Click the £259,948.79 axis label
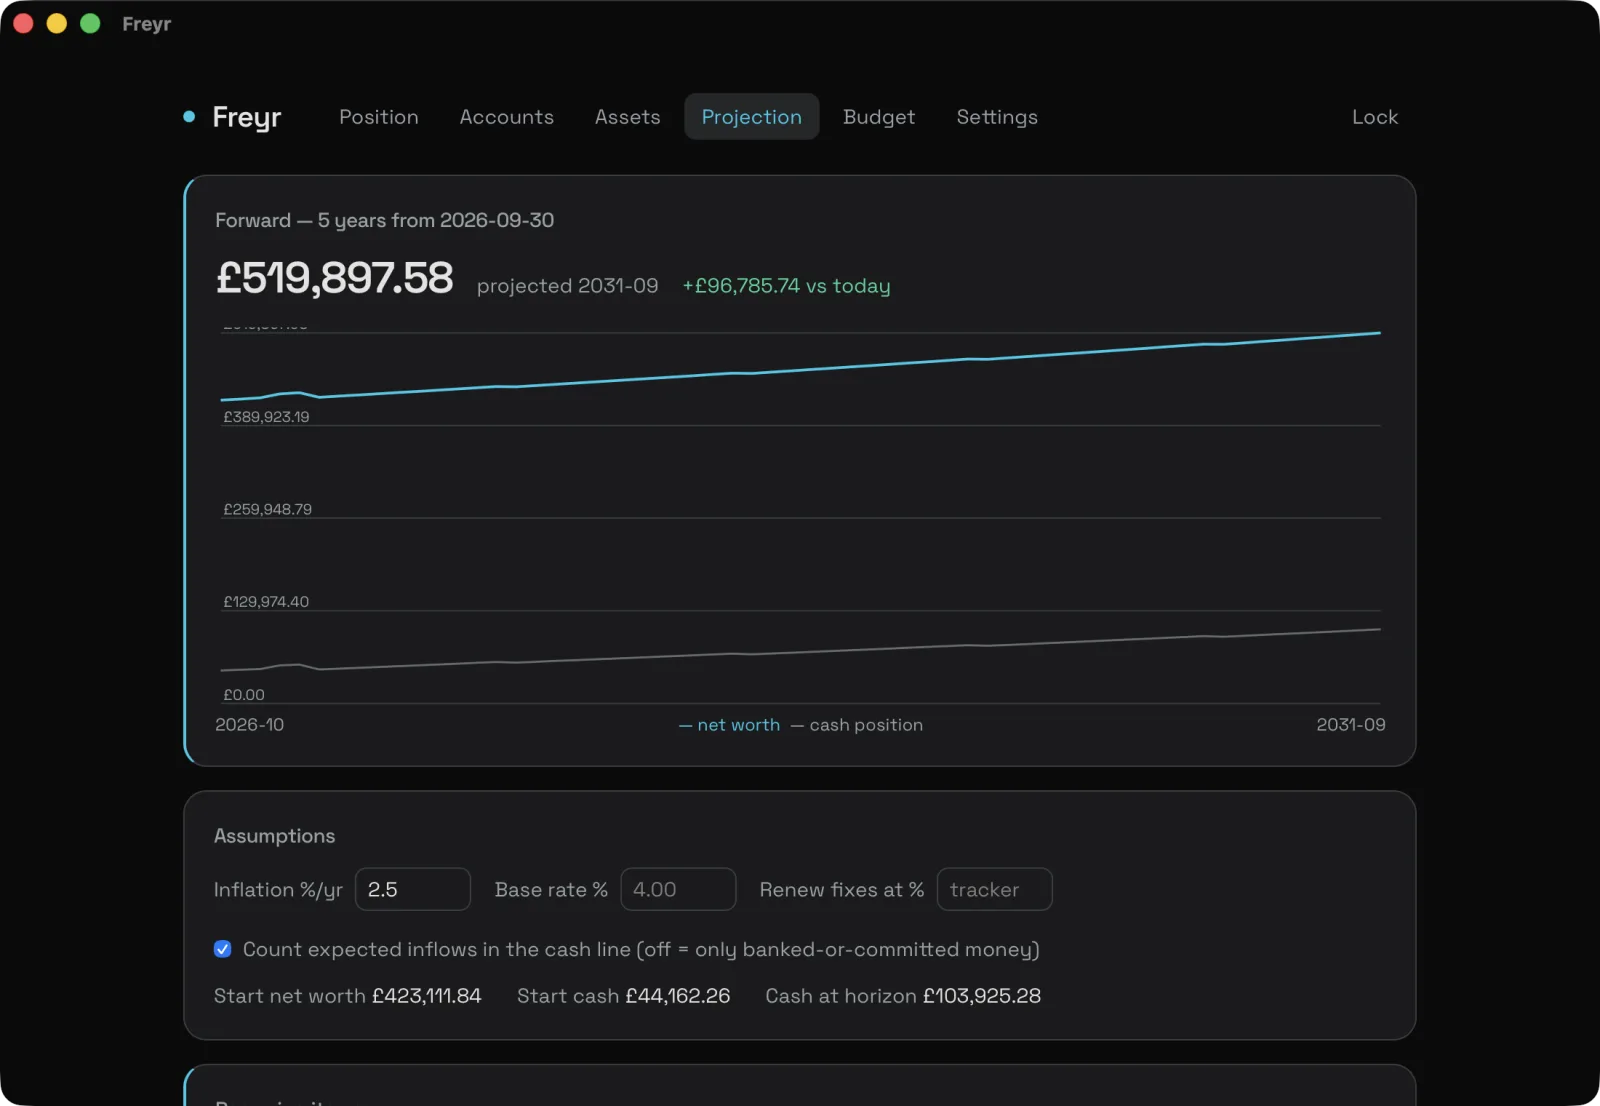Image resolution: width=1600 pixels, height=1106 pixels. pyautogui.click(x=267, y=509)
